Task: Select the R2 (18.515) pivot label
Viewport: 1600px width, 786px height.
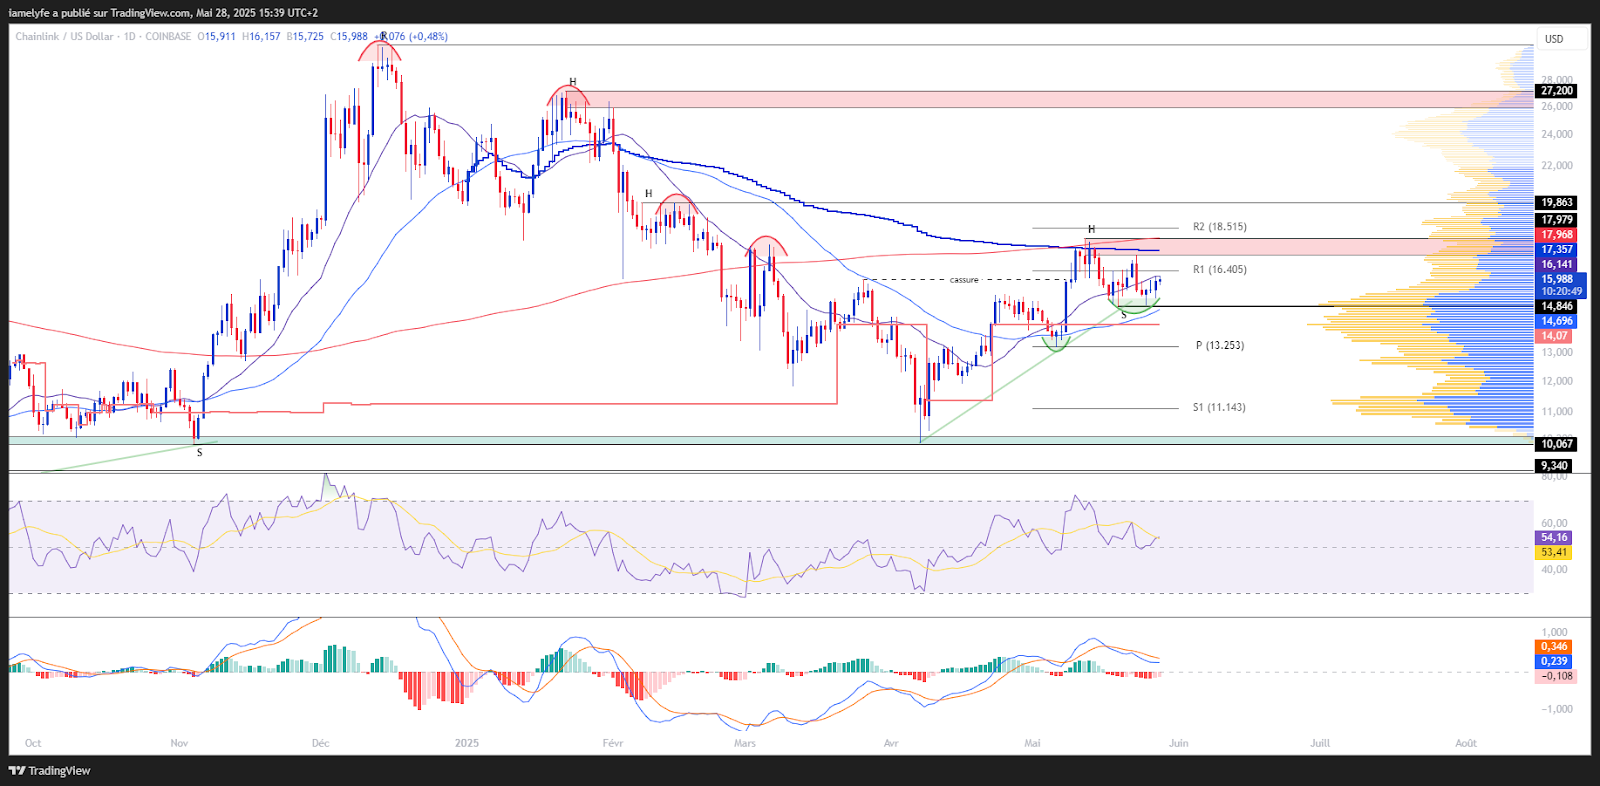Action: [1219, 227]
